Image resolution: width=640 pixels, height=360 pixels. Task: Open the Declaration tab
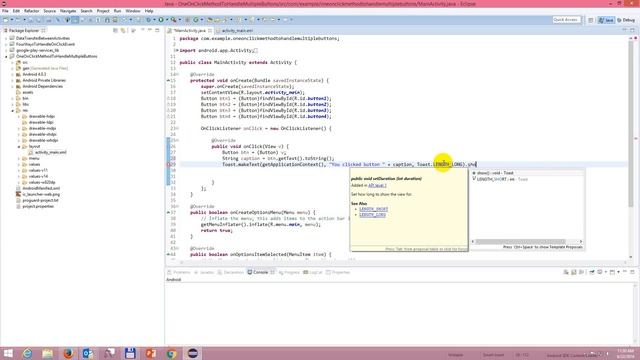[231, 272]
